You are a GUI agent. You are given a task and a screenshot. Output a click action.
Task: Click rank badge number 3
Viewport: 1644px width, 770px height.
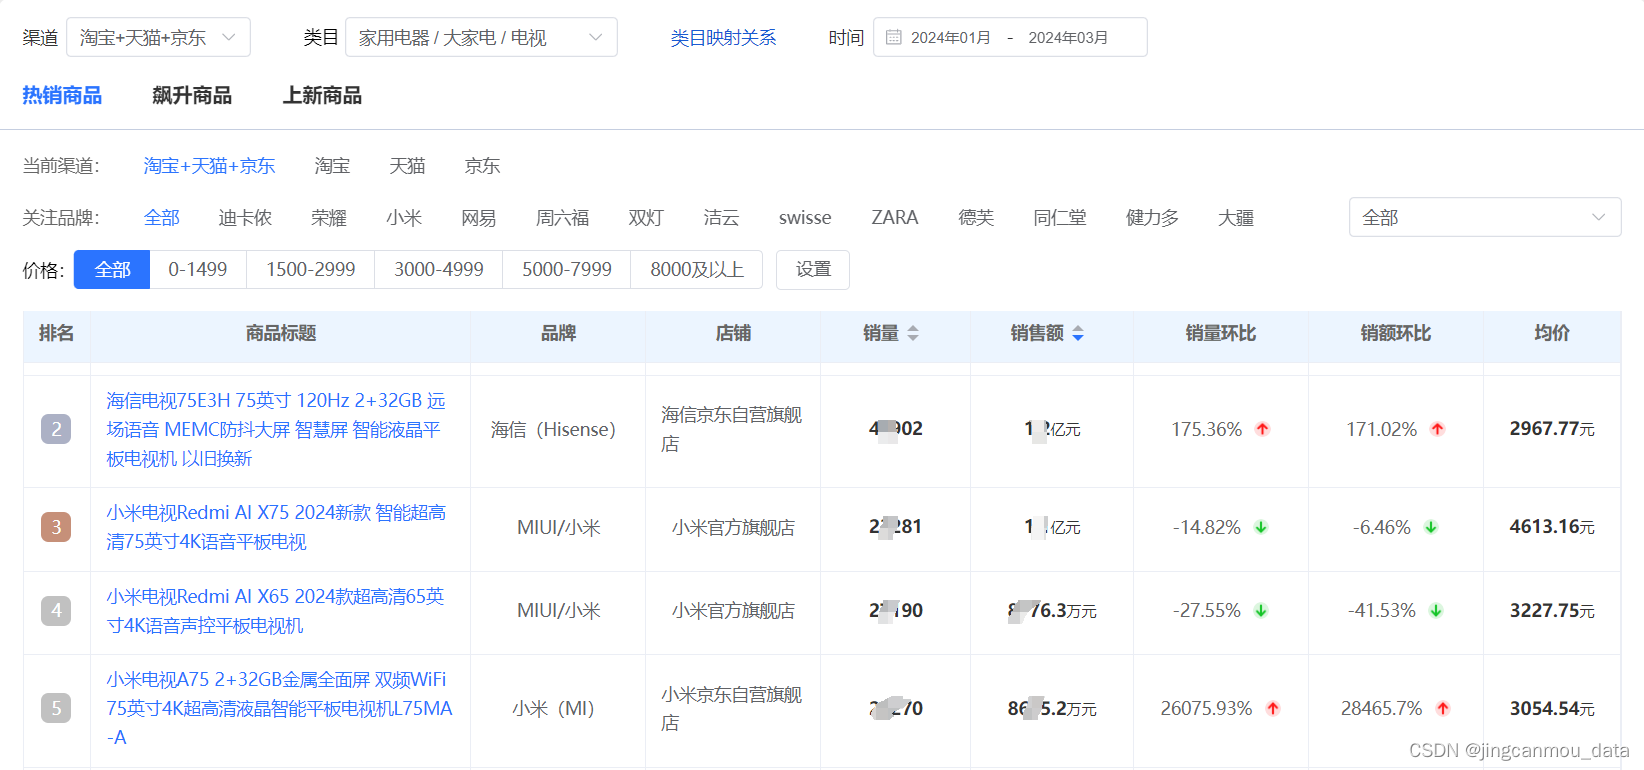coord(56,527)
